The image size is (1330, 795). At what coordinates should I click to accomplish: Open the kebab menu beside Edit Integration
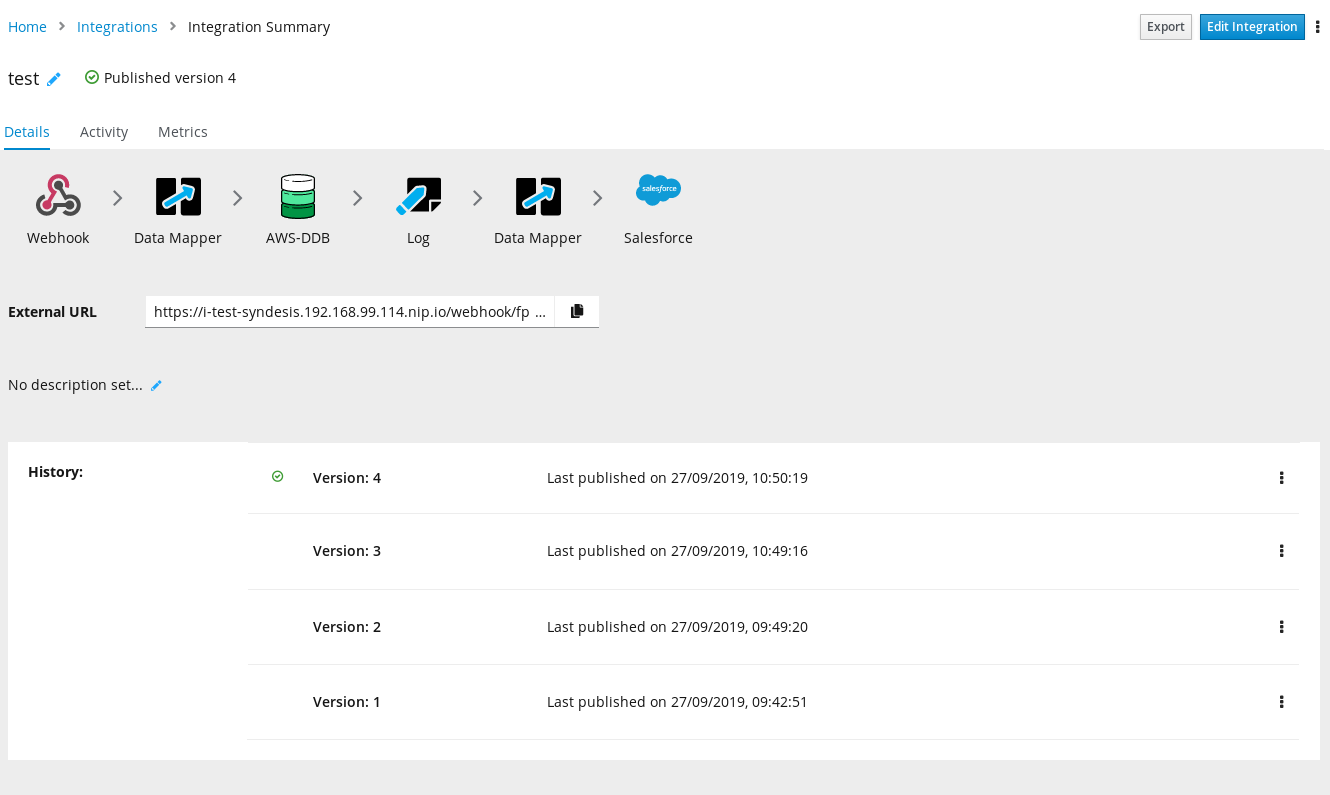click(1317, 27)
